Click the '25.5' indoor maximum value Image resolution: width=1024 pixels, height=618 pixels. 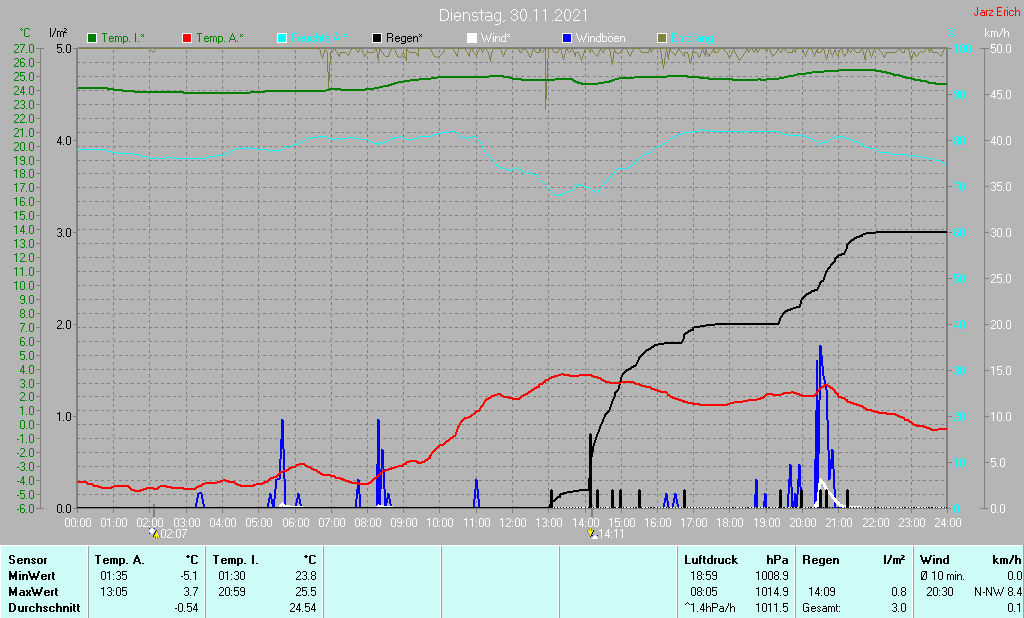click(x=306, y=592)
